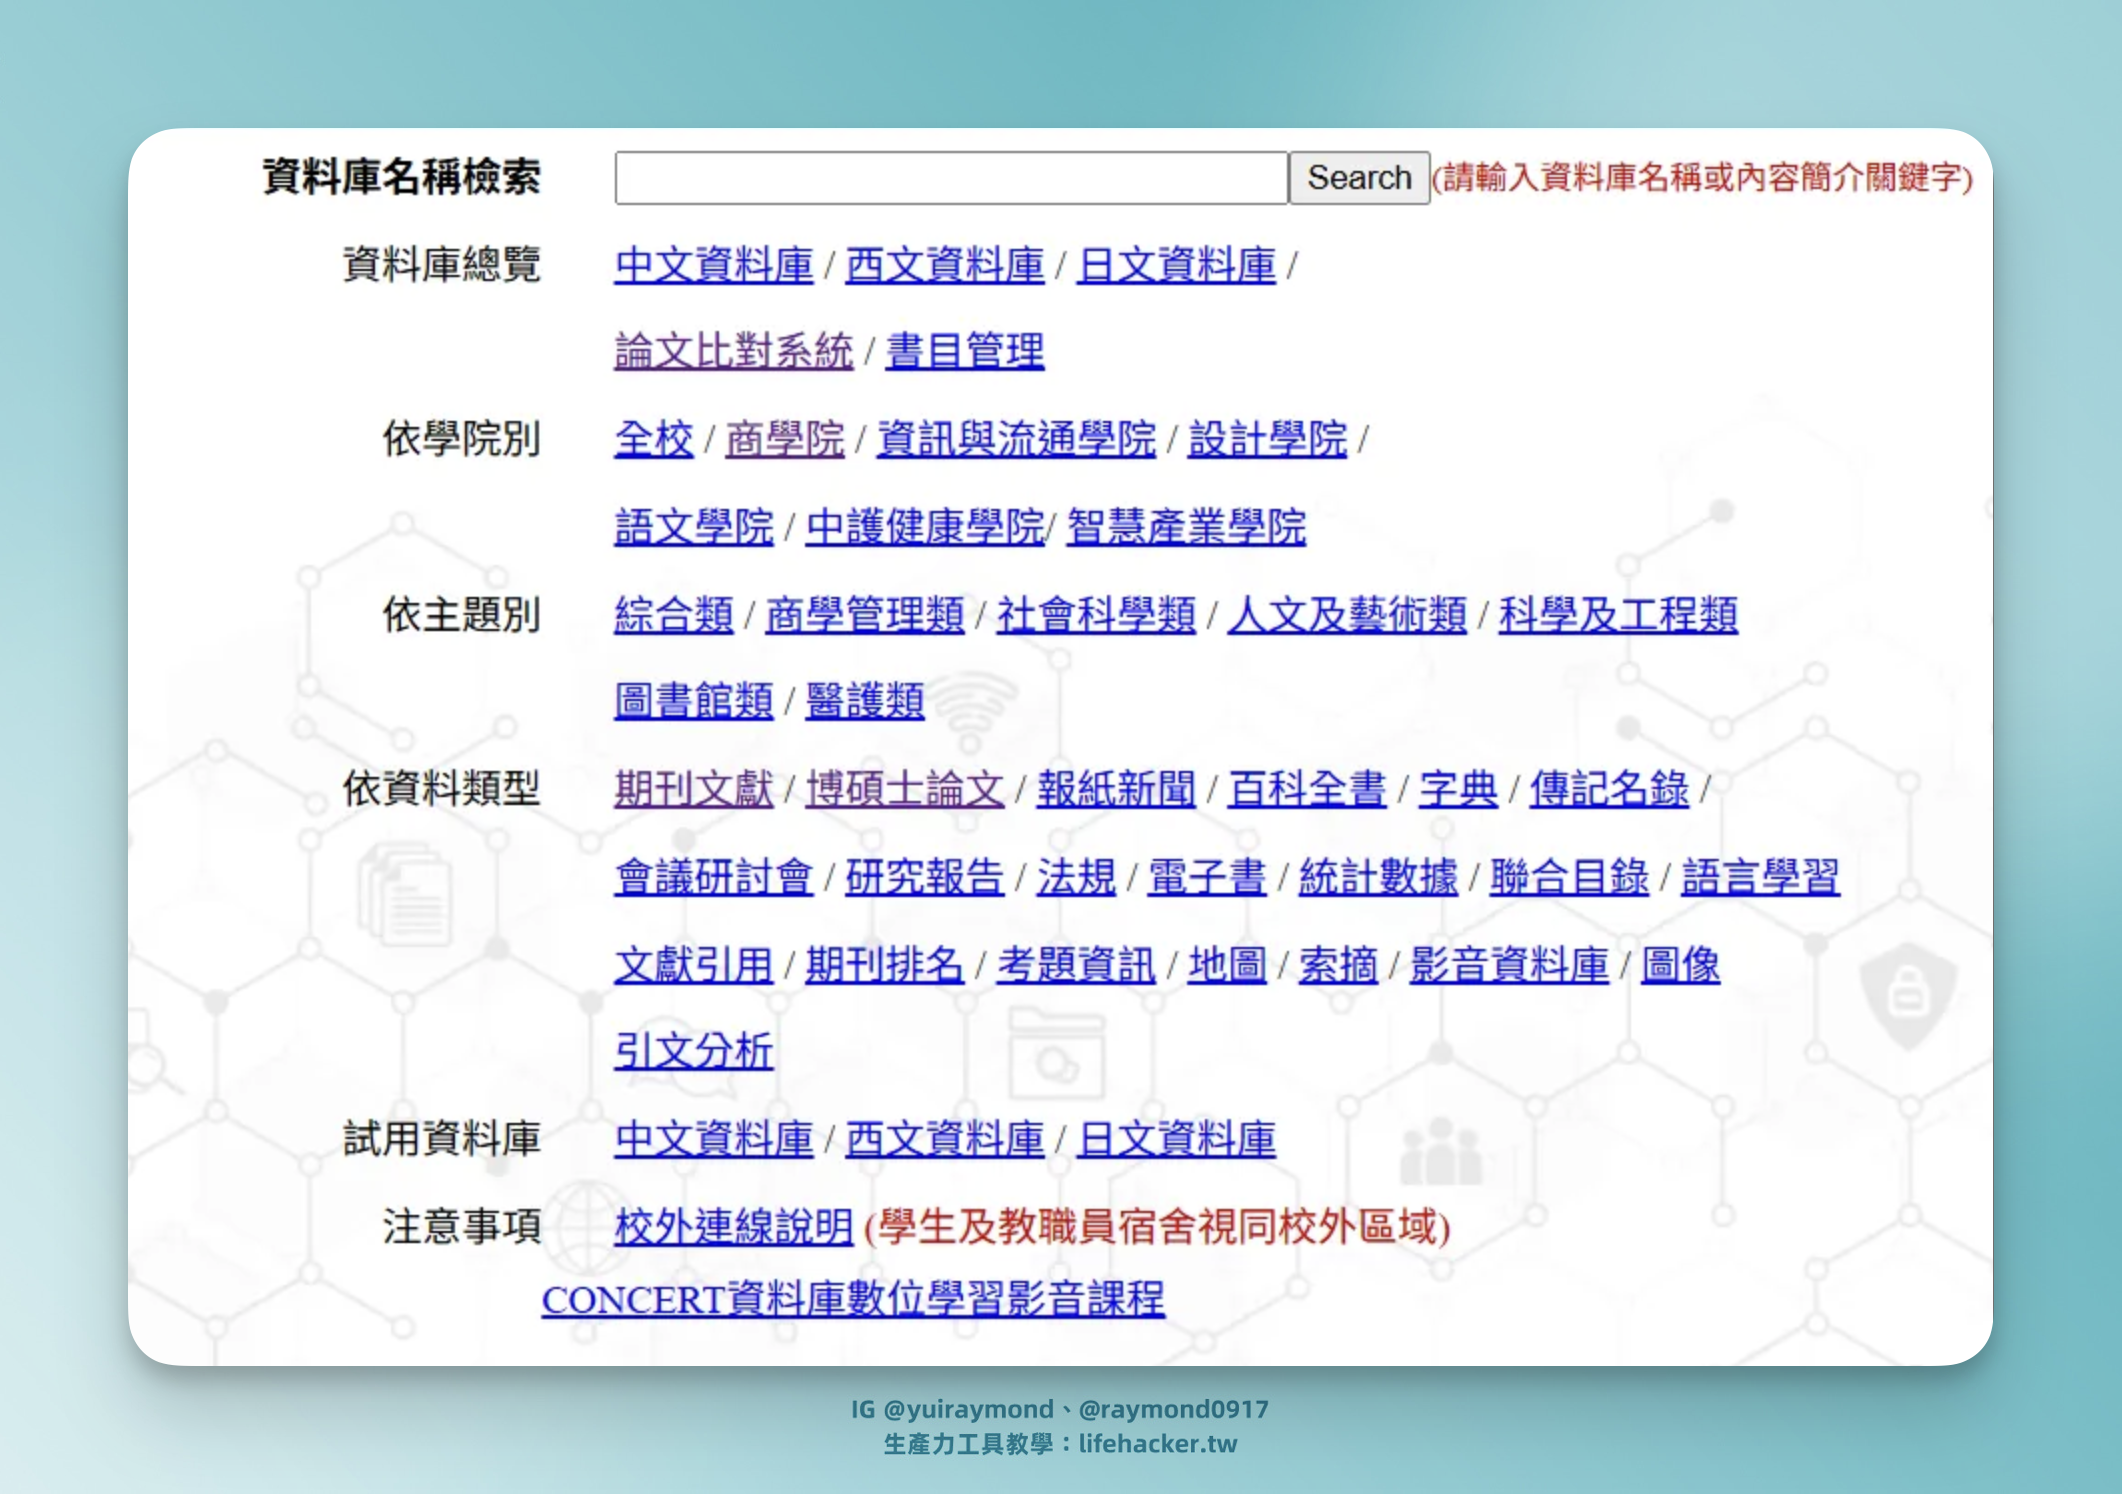Open 校外連線說明 link
Viewport: 2122px width, 1494px height.
click(733, 1227)
